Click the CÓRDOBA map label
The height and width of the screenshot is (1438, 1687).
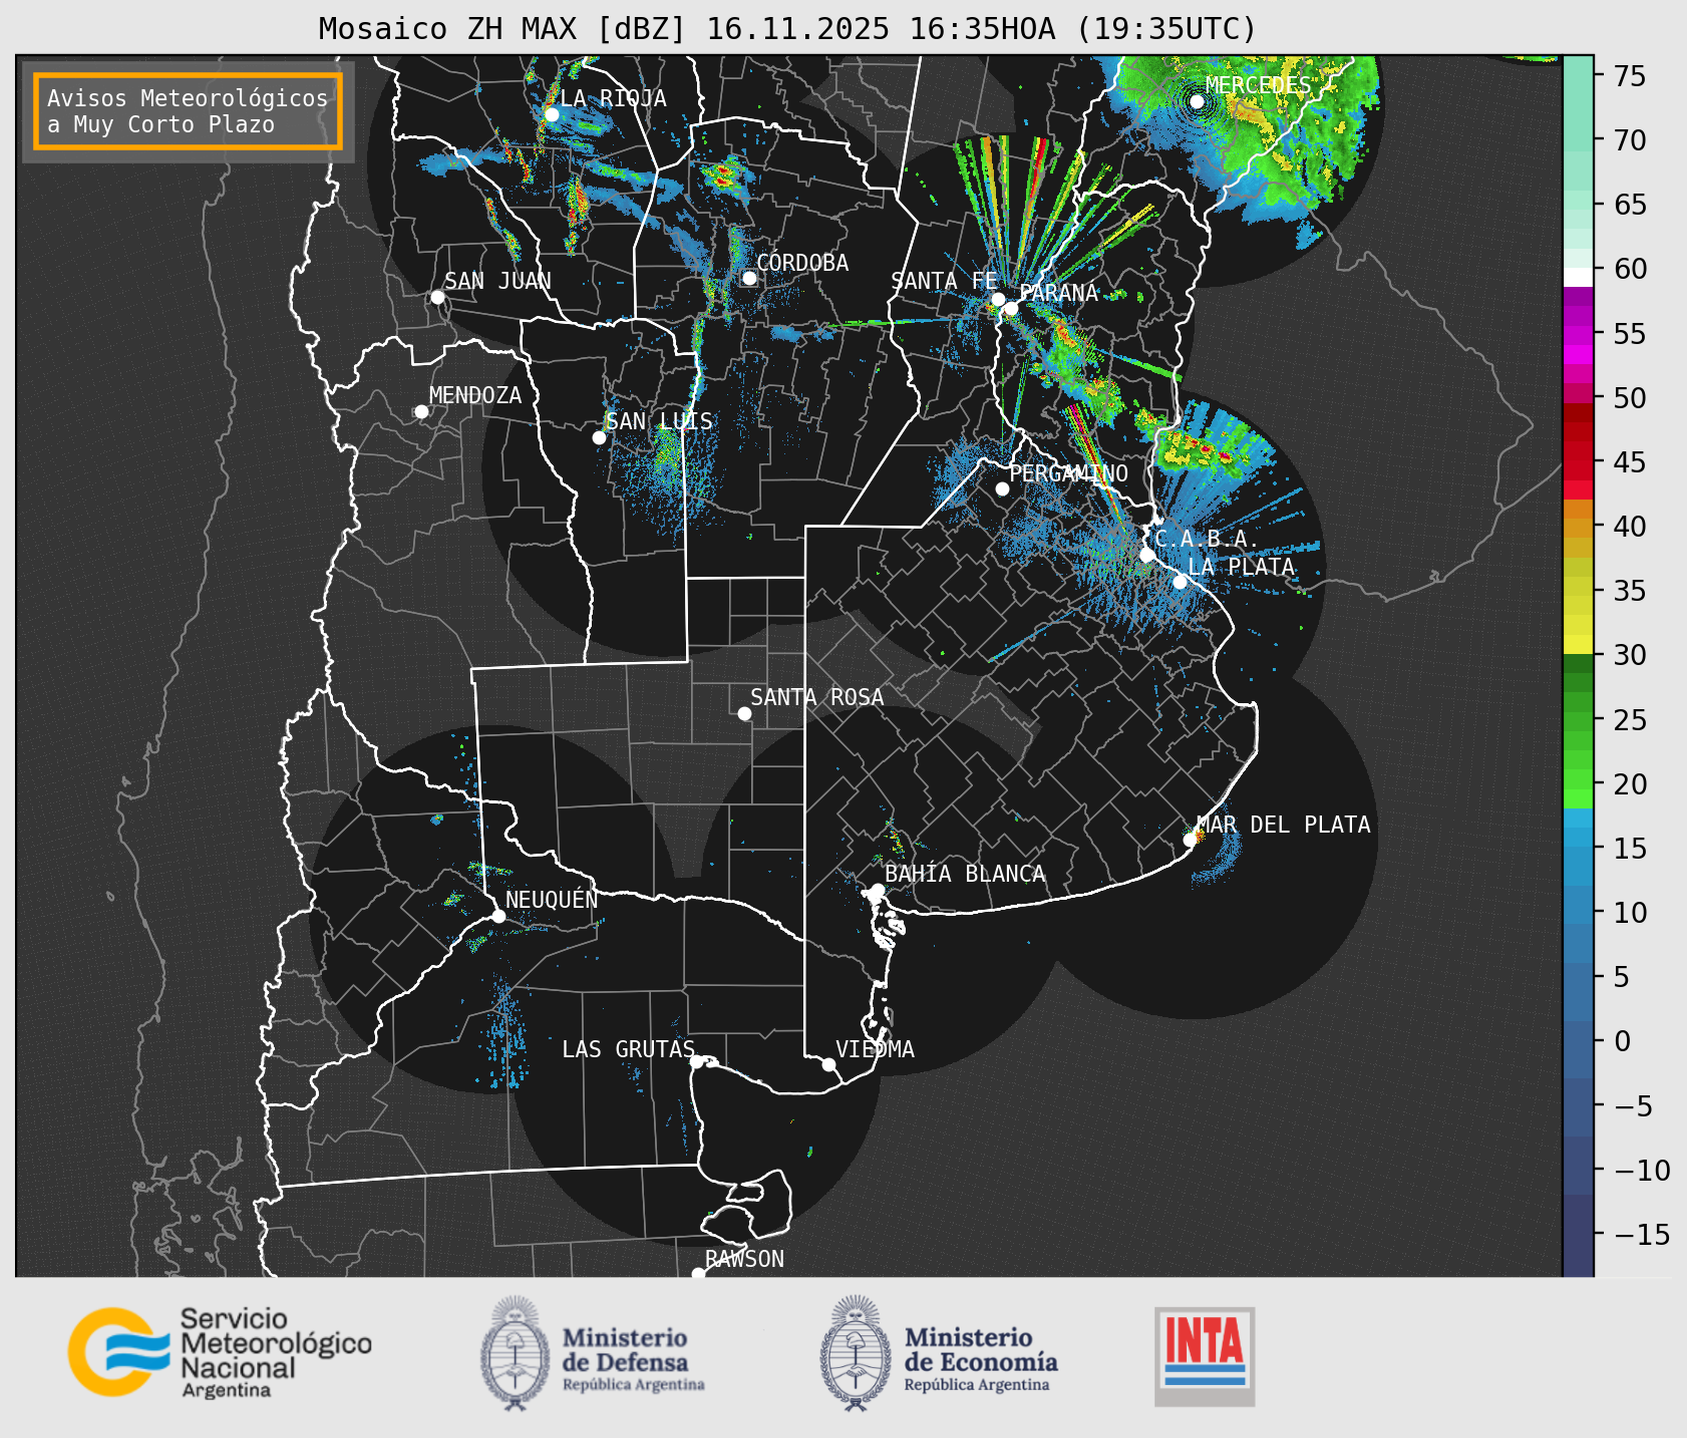802,263
